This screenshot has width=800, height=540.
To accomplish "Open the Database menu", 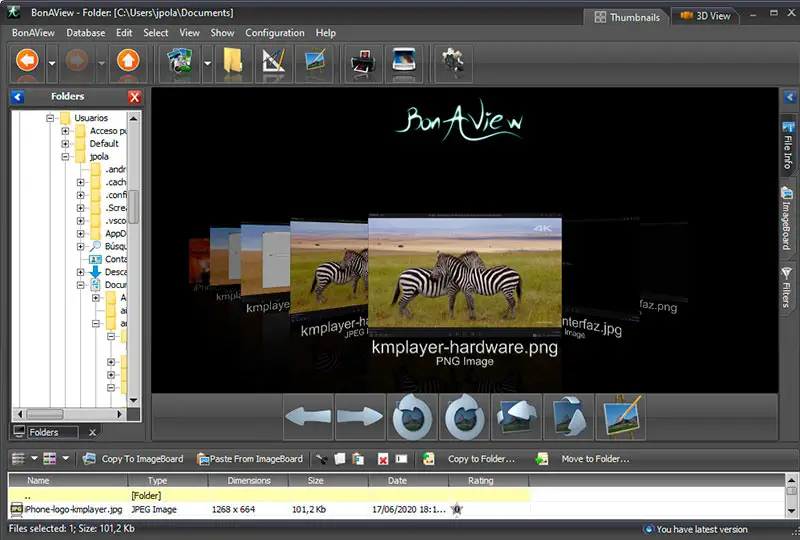I will click(x=86, y=33).
